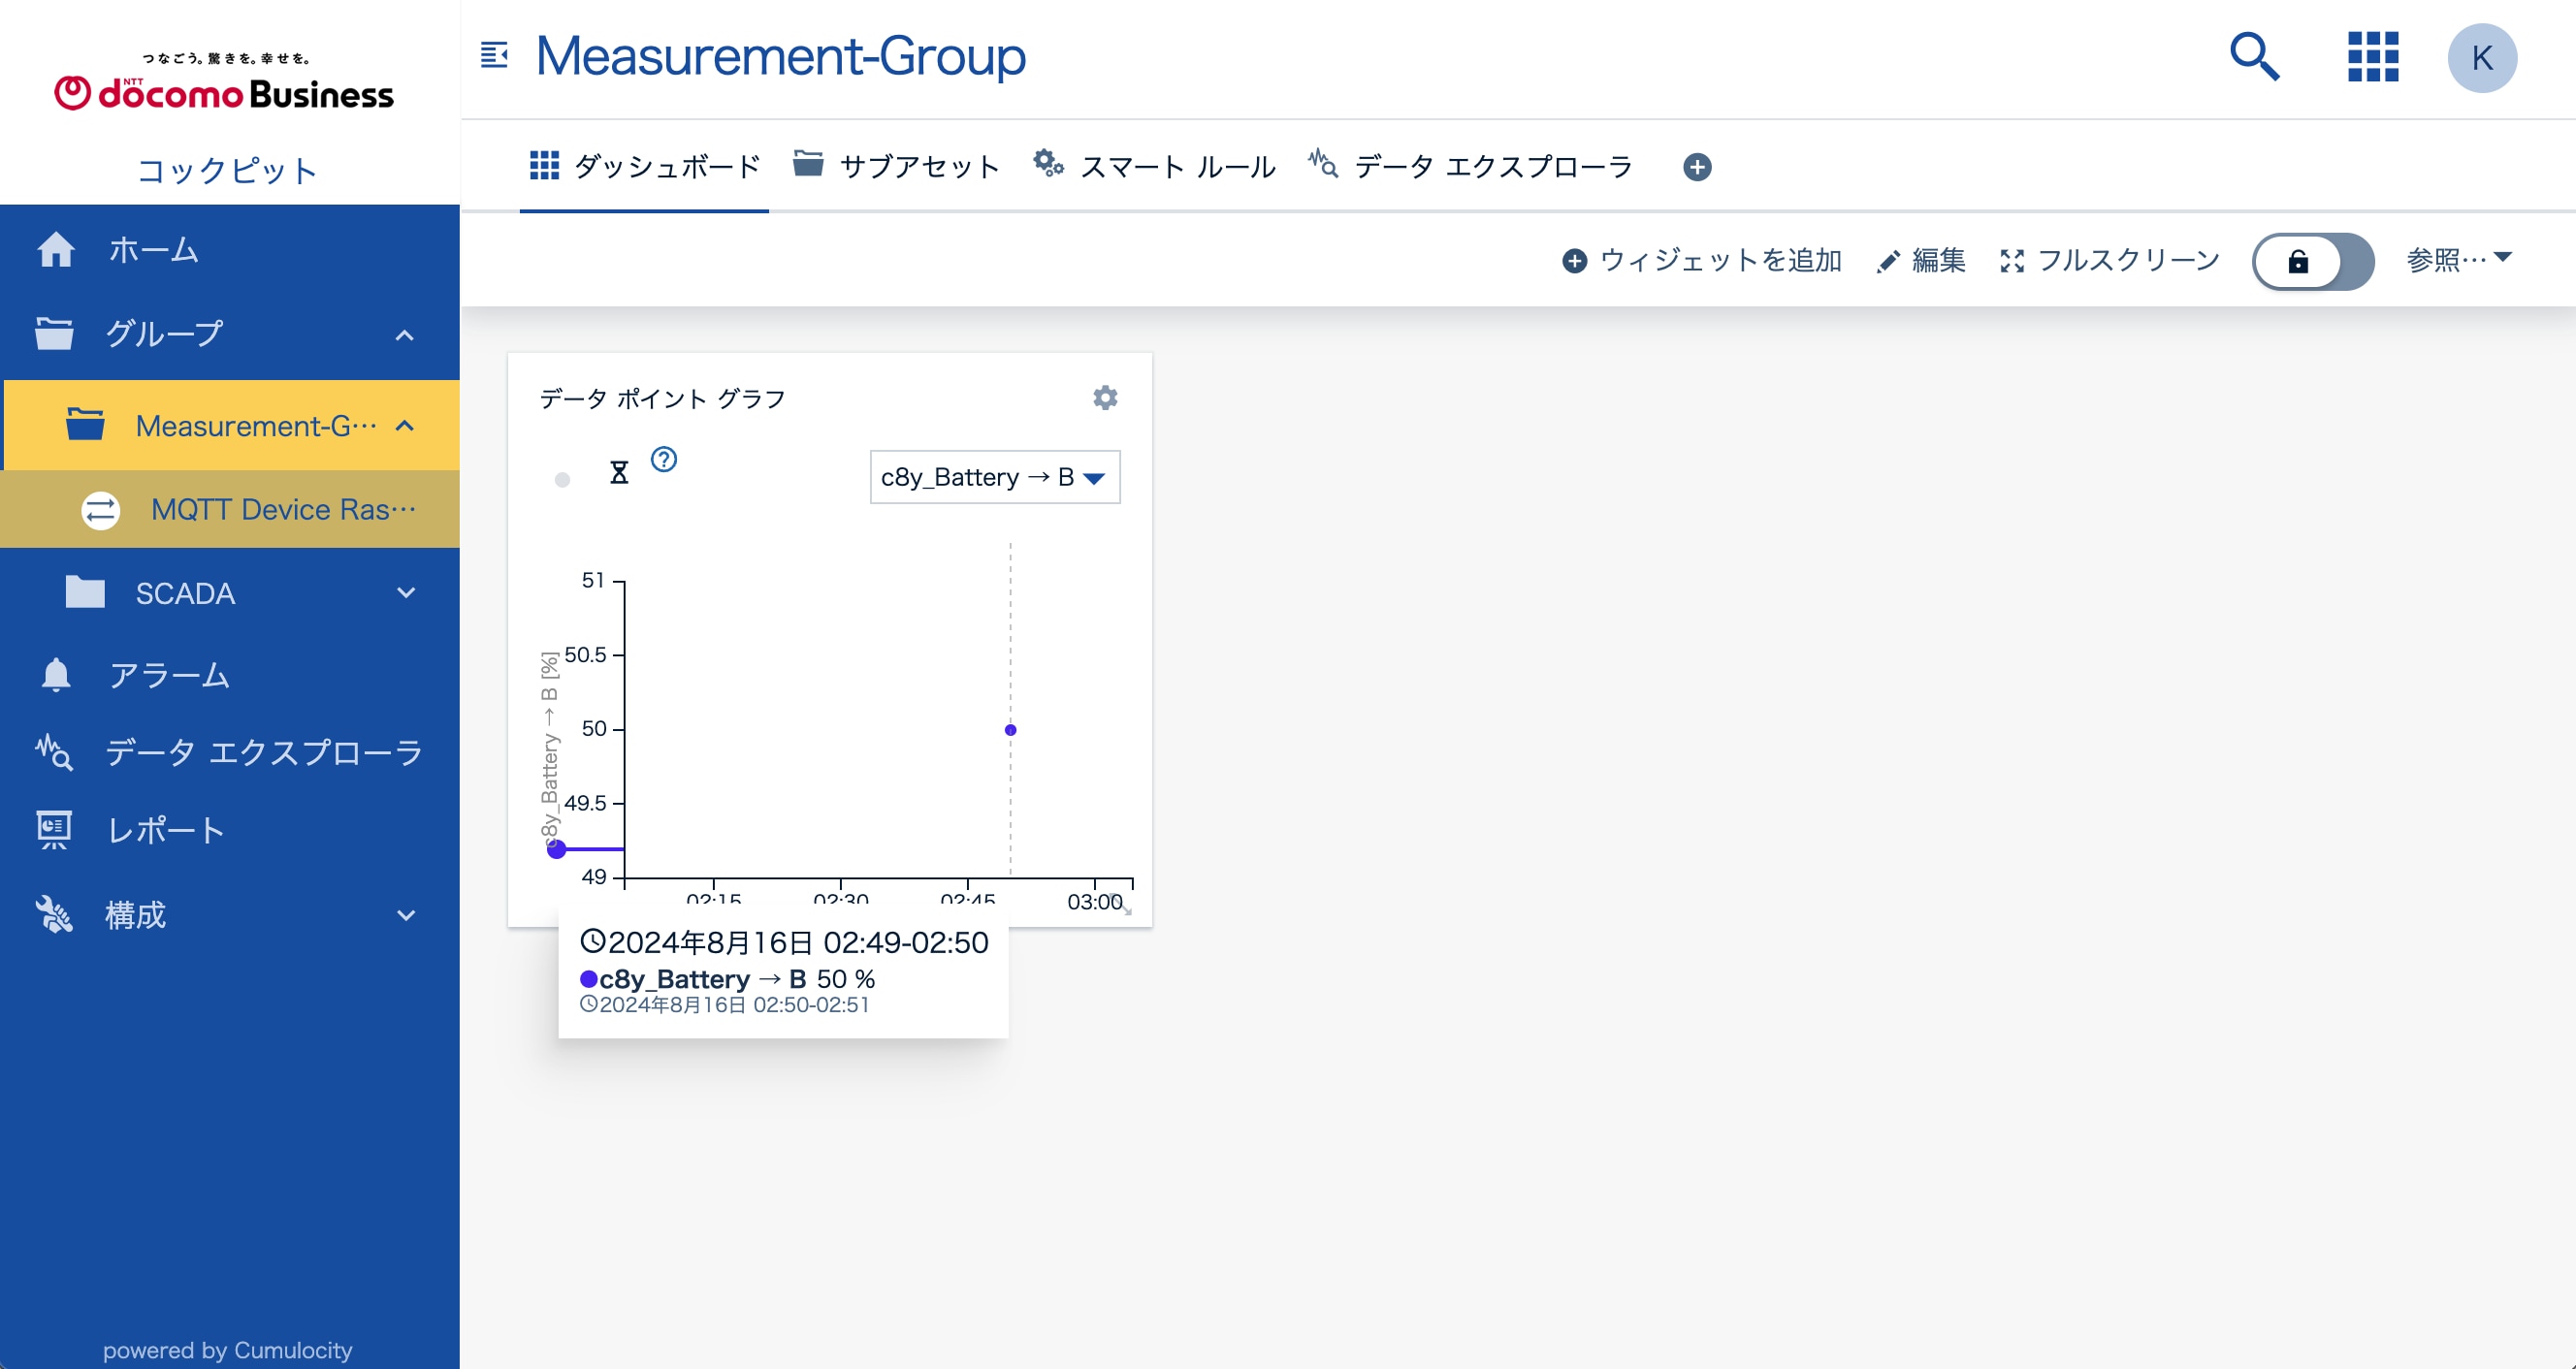Open レポート in sidebar
This screenshot has height=1369, width=2576.
click(x=230, y=830)
